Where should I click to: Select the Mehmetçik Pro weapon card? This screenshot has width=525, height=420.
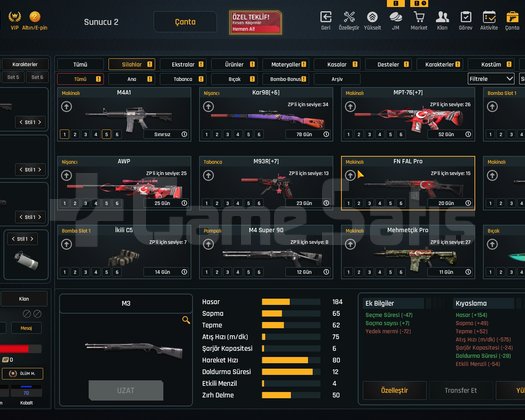(x=408, y=252)
